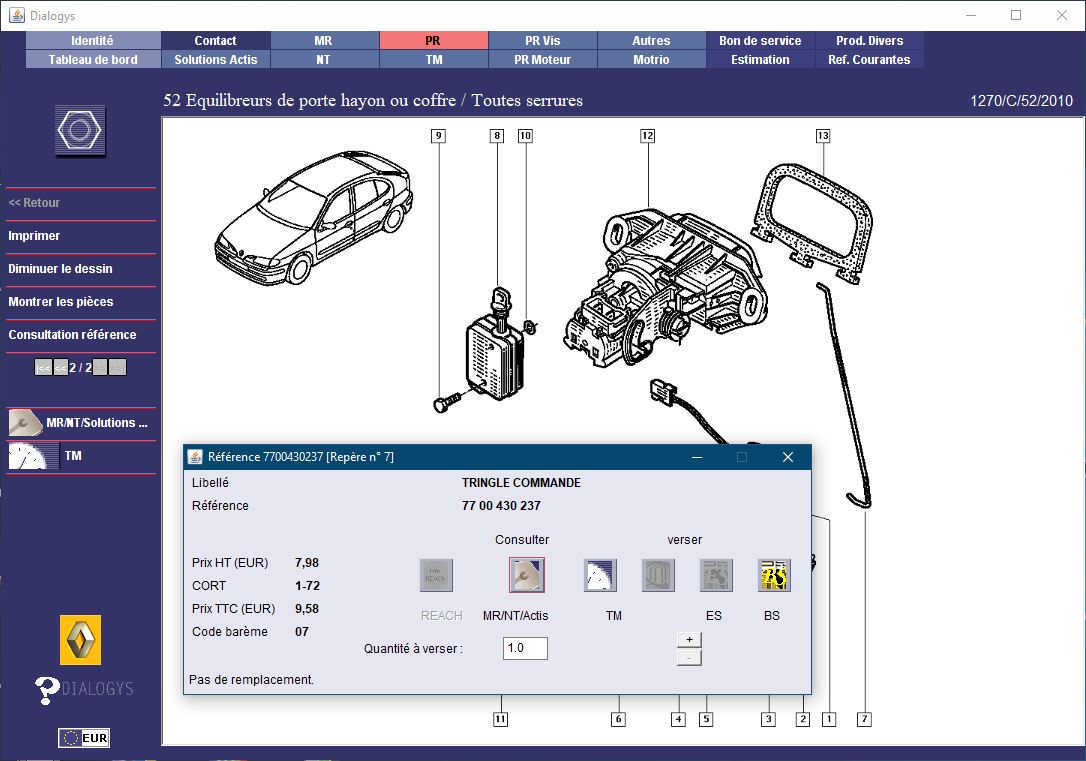Viewport: 1086px width, 761px height.
Task: Click the lock mechanism part drawing
Action: pyautogui.click(x=666, y=286)
